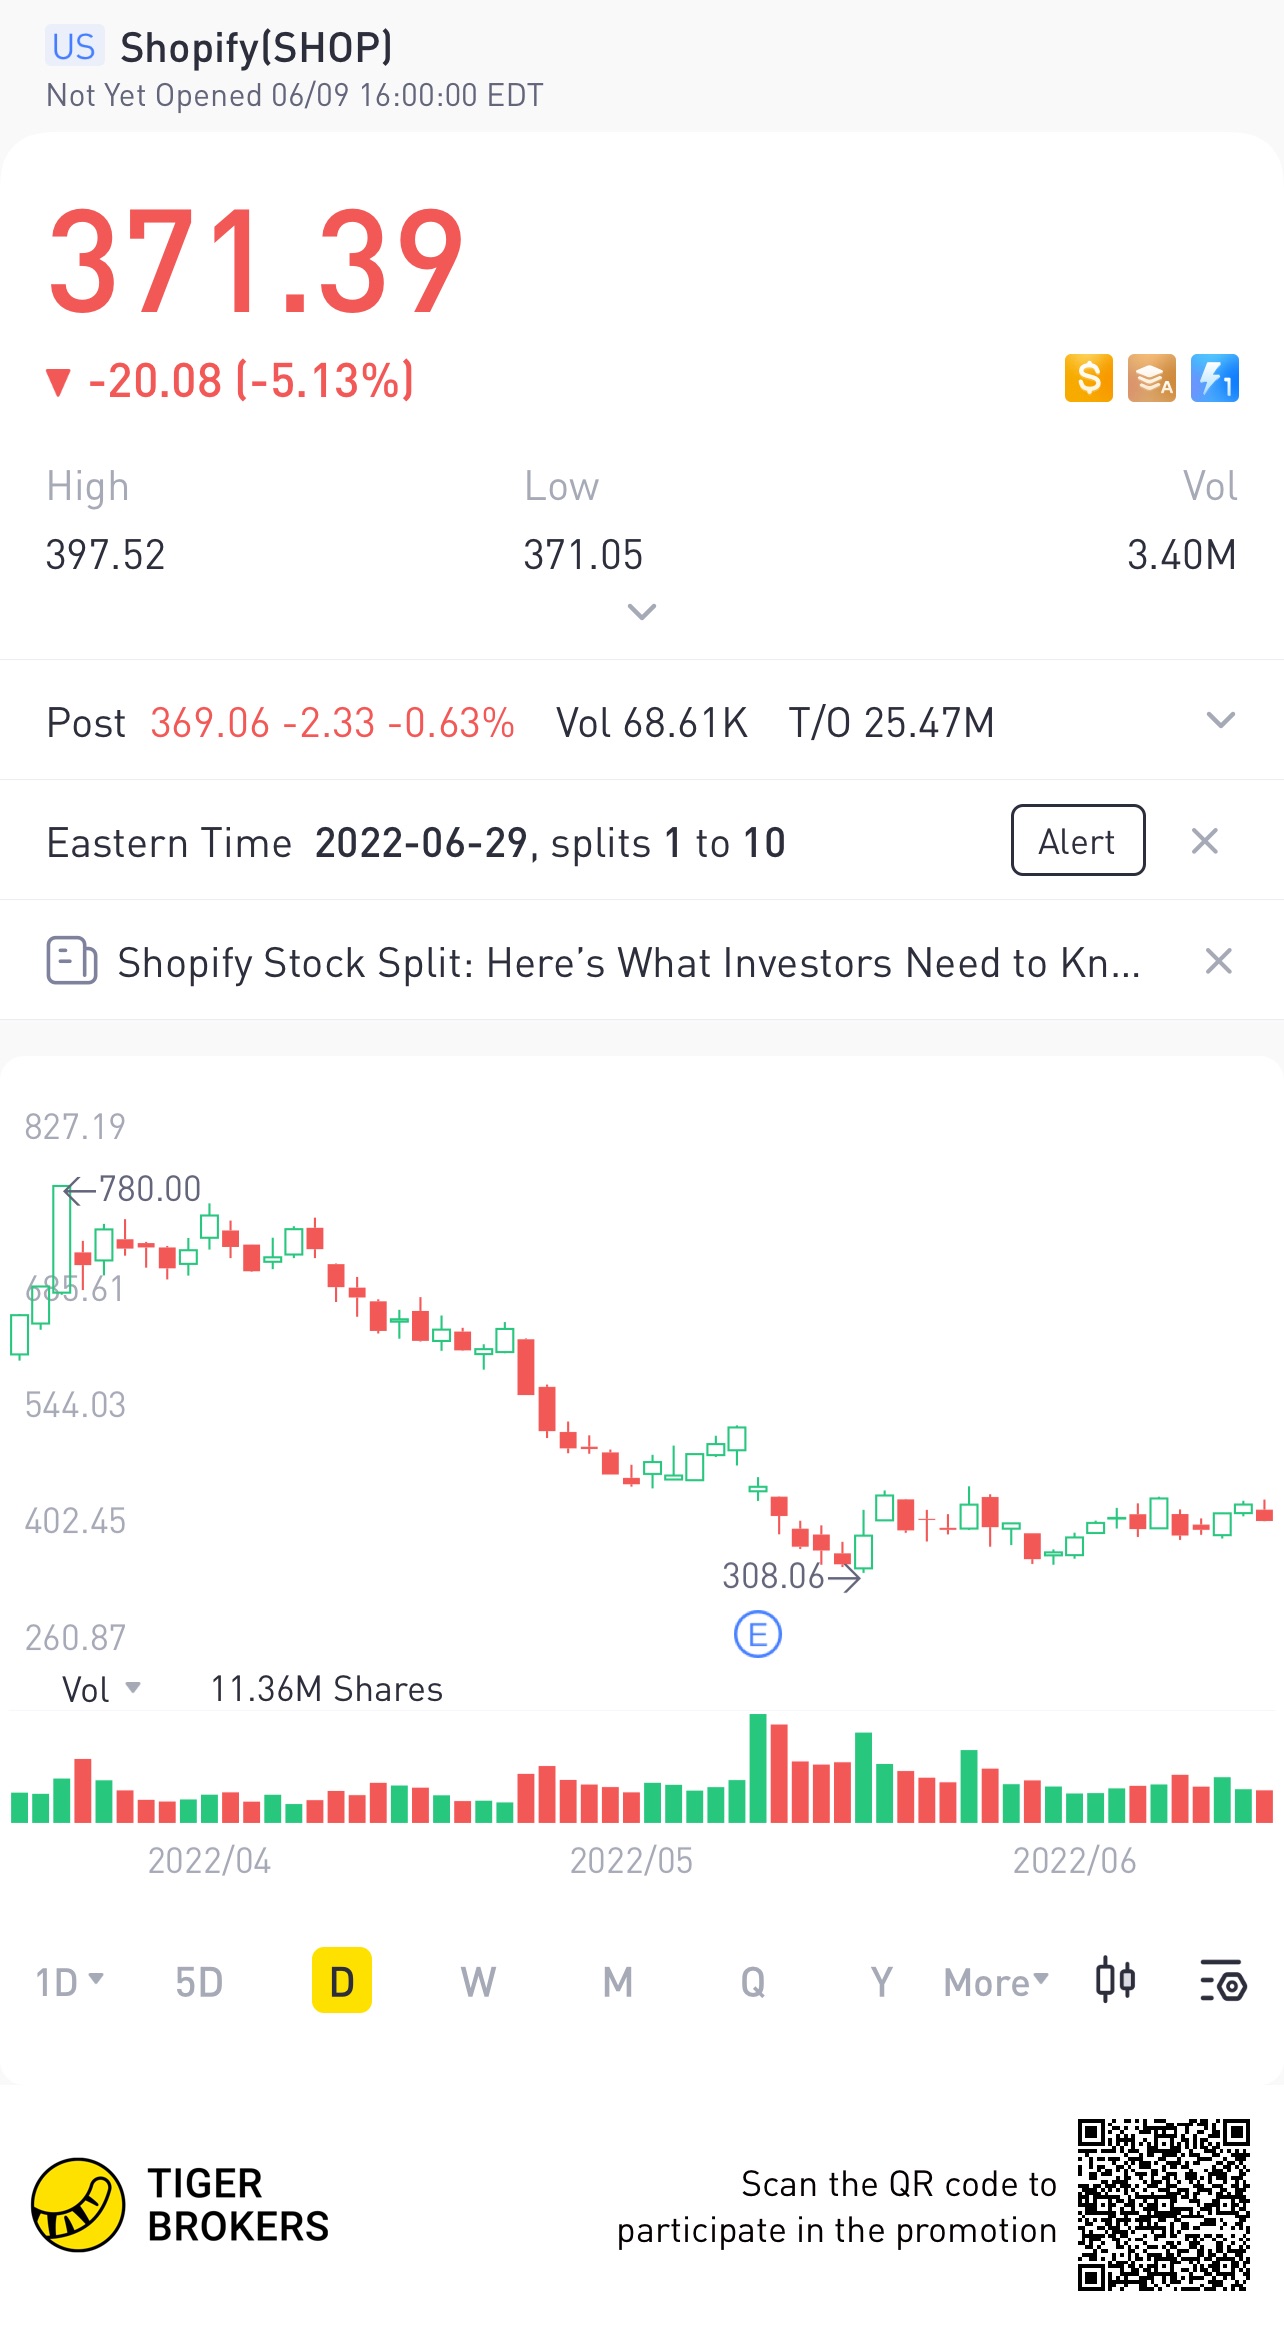Open the More timeframes dropdown
Image resolution: width=1284 pixels, height=2325 pixels.
click(x=996, y=1982)
